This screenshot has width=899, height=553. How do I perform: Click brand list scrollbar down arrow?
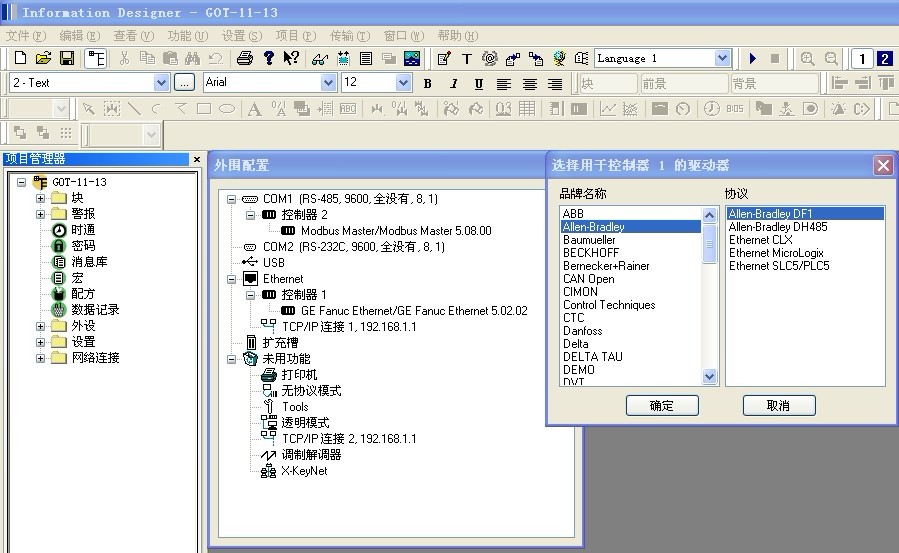tap(710, 376)
